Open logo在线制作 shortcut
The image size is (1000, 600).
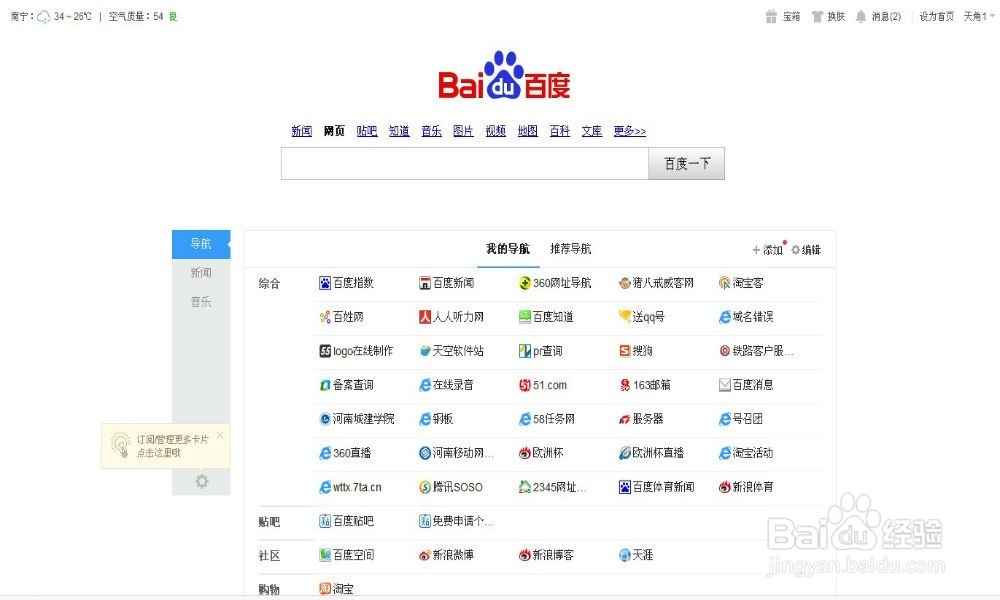tap(356, 351)
